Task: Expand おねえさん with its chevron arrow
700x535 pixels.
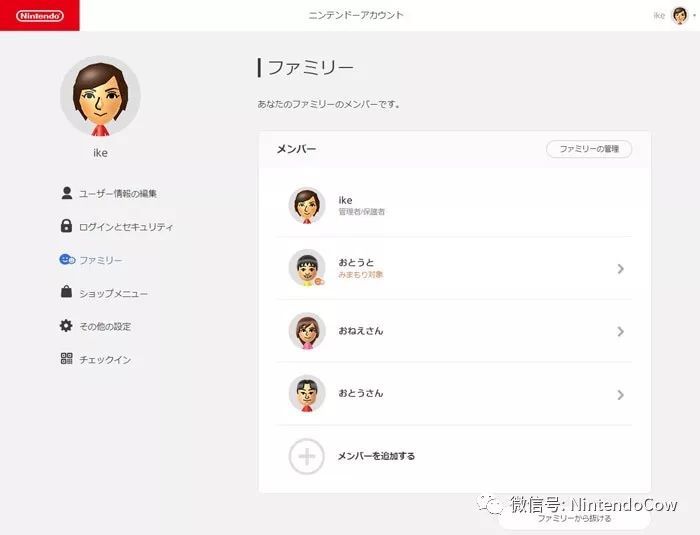Action: click(621, 331)
